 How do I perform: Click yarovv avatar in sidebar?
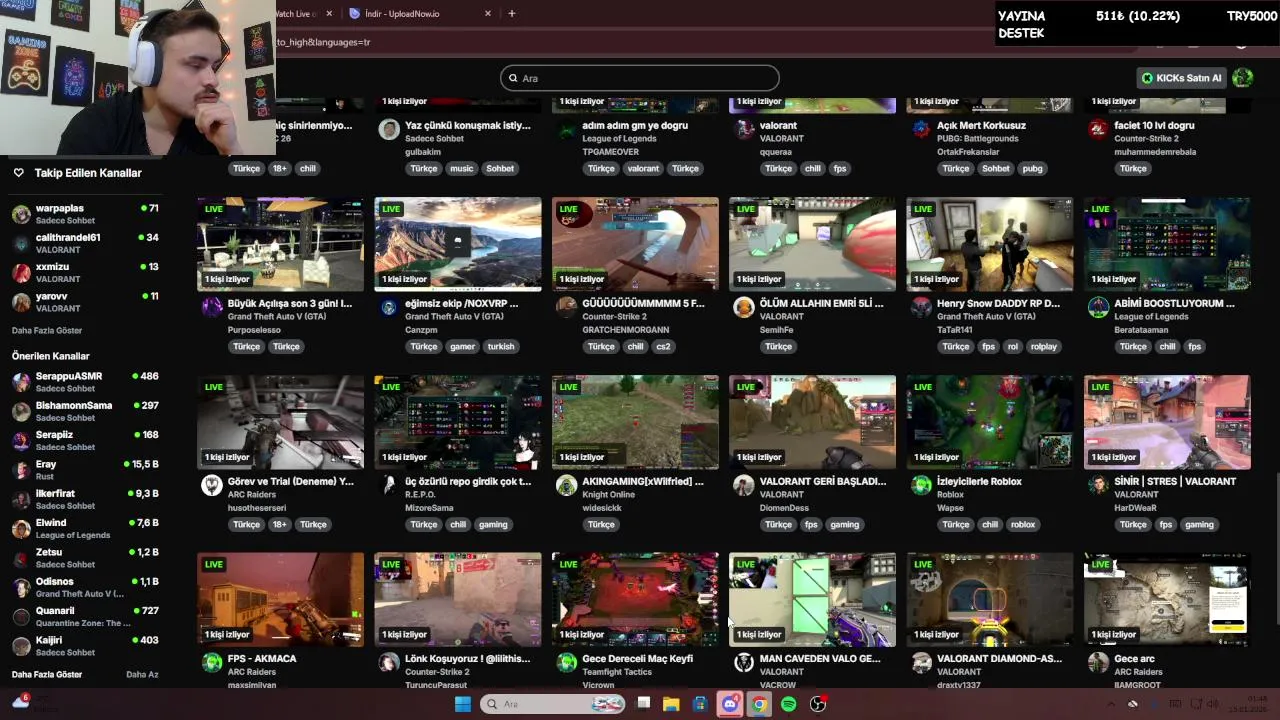pyautogui.click(x=21, y=302)
